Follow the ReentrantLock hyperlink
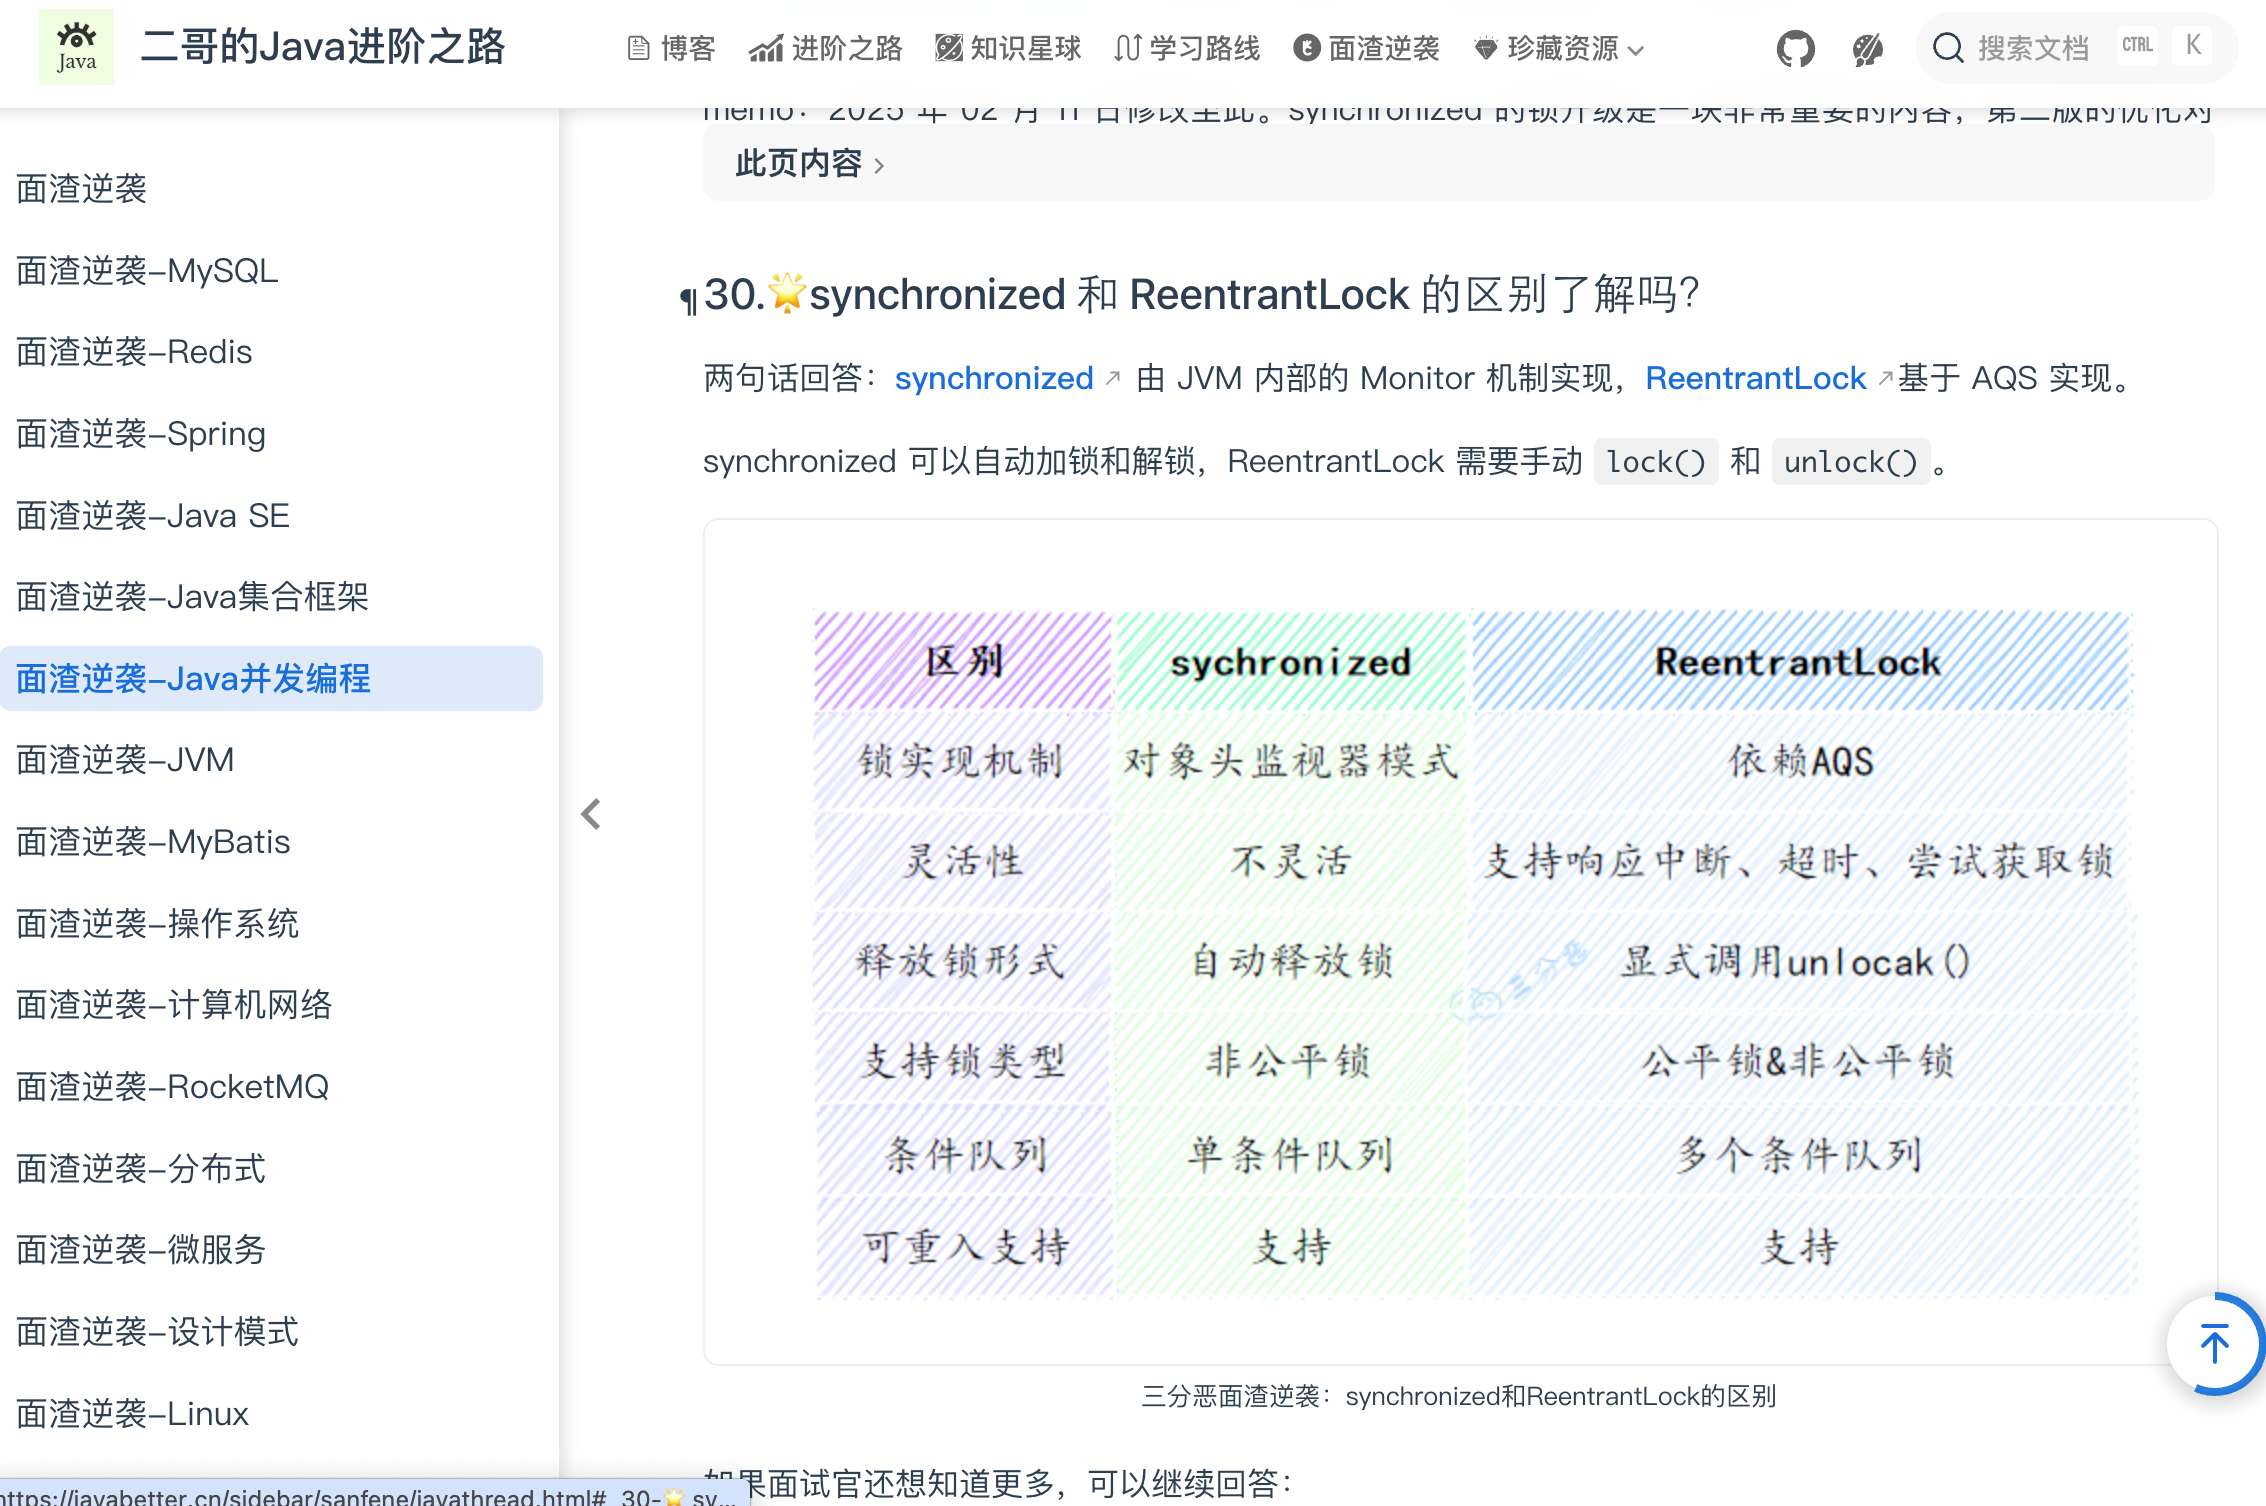This screenshot has width=2266, height=1506. pyautogui.click(x=1755, y=378)
